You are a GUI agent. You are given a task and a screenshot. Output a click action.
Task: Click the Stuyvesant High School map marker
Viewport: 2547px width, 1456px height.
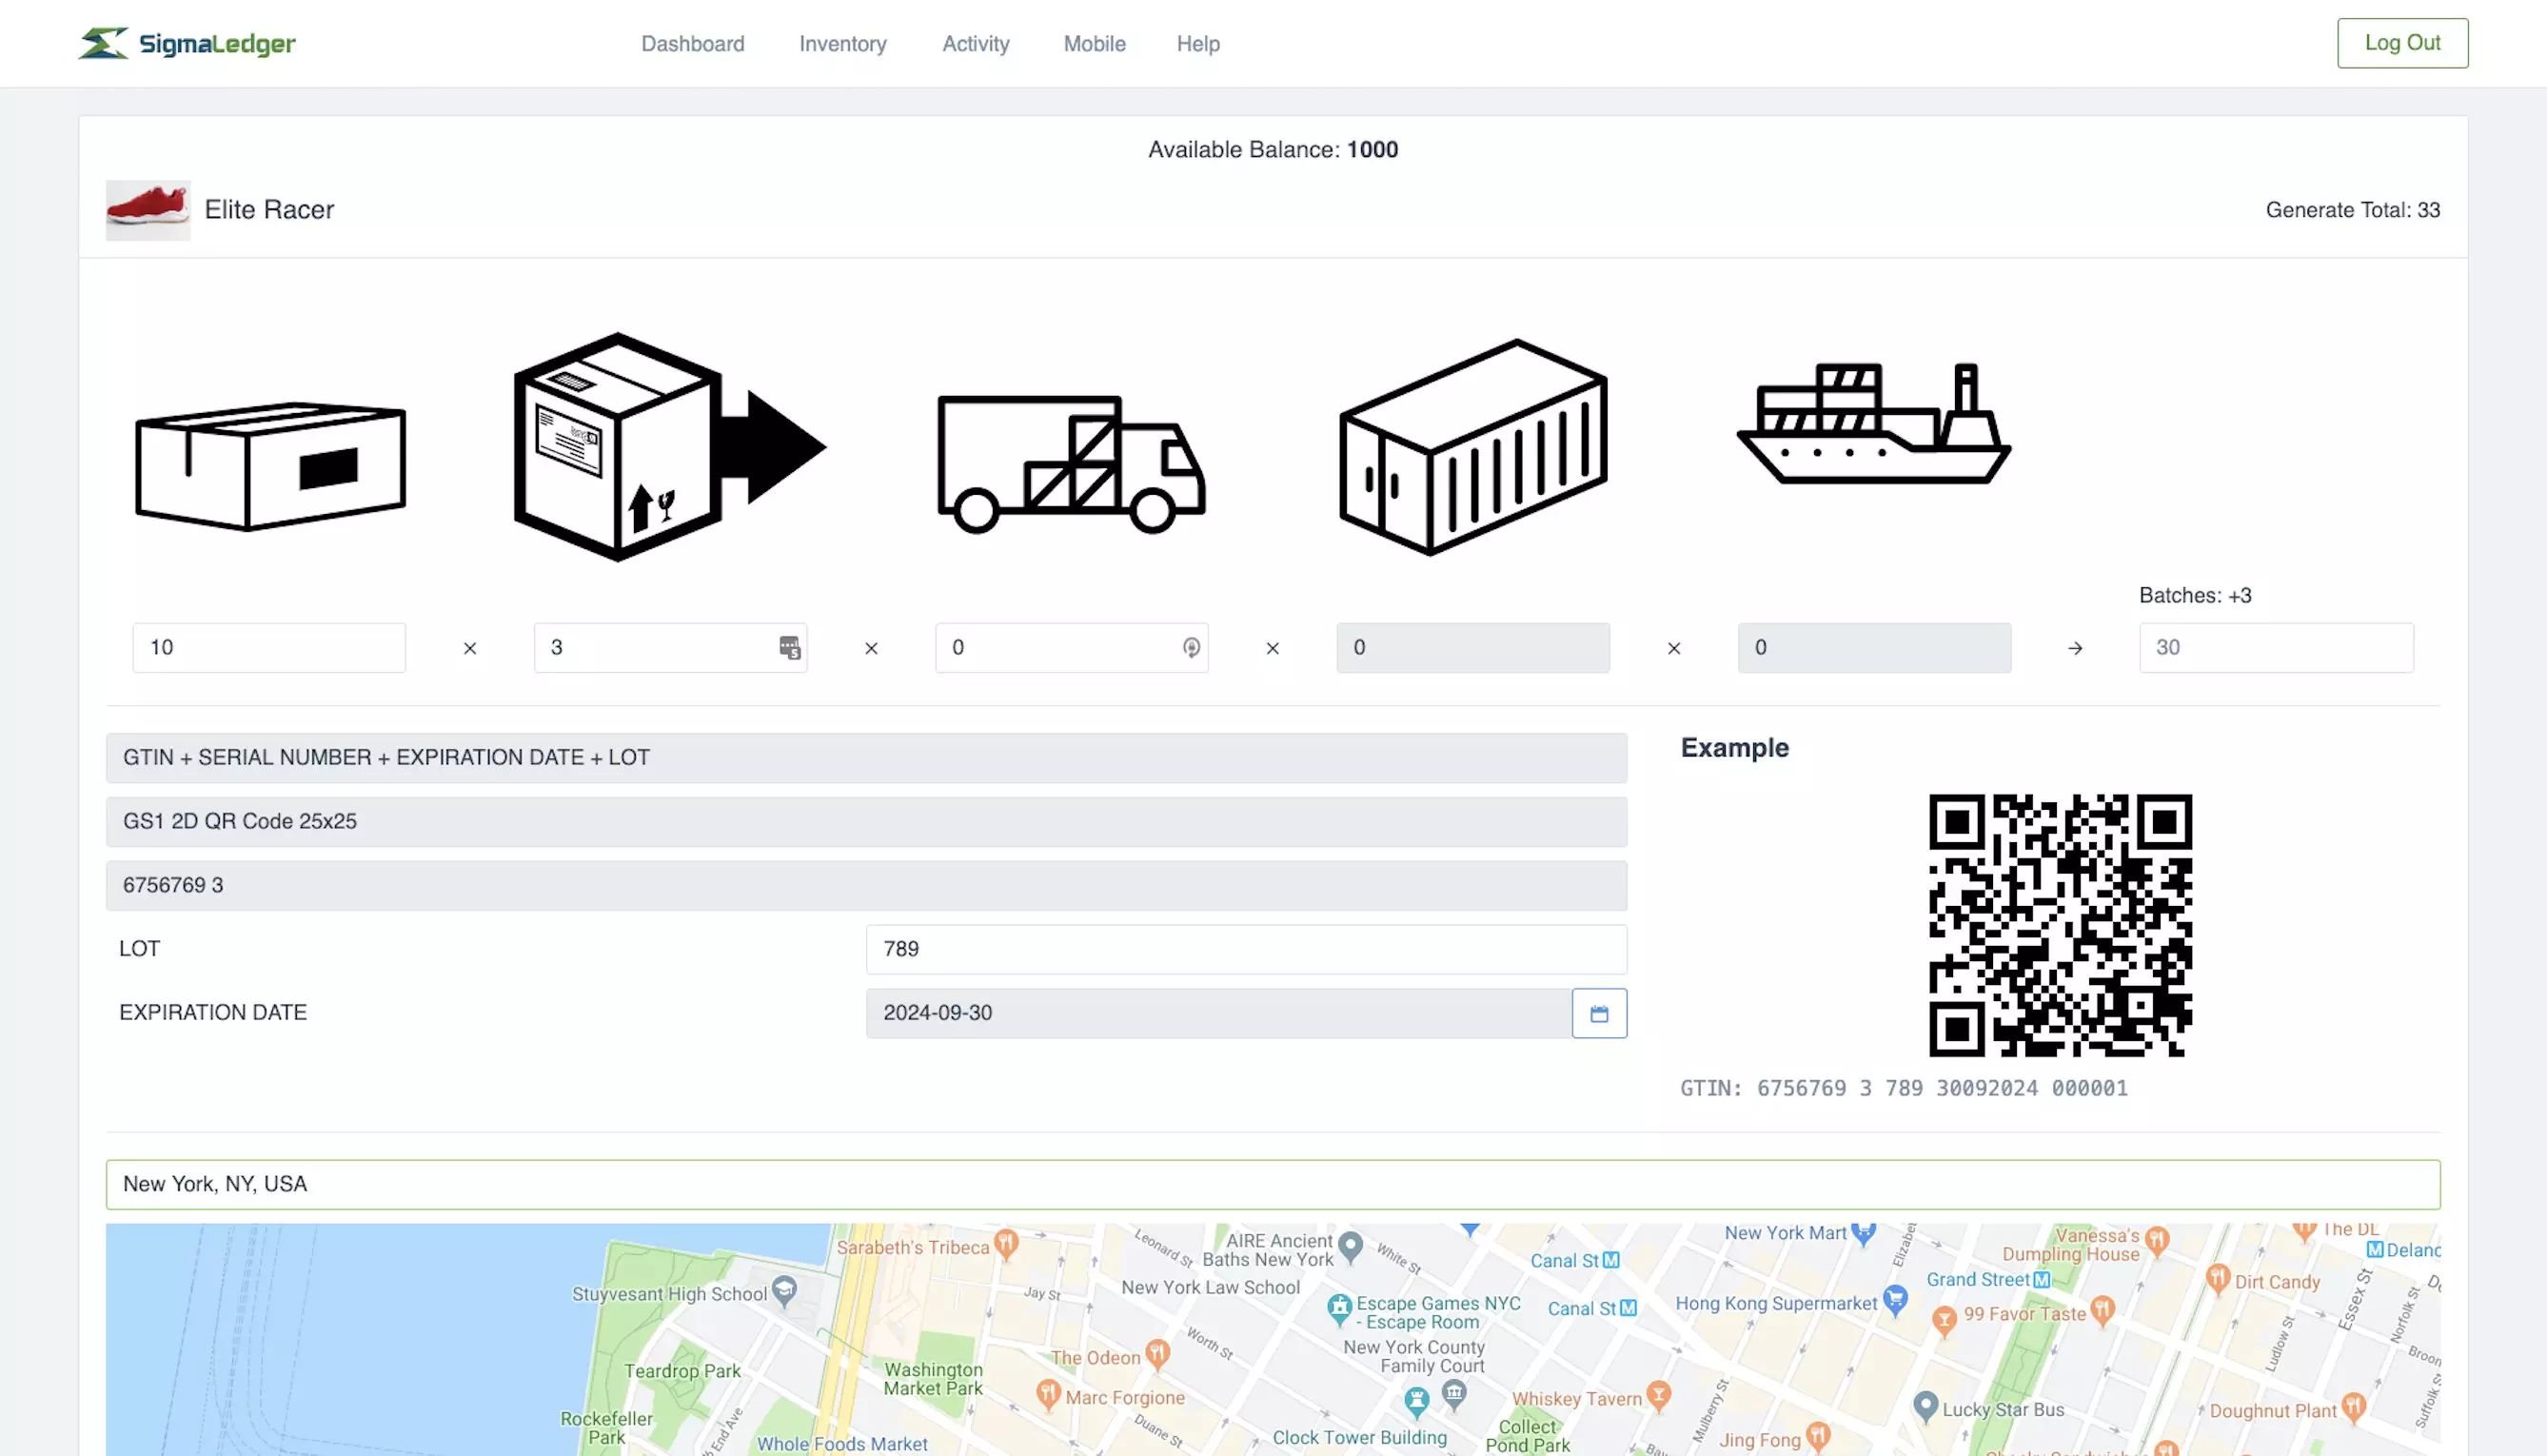click(785, 1290)
